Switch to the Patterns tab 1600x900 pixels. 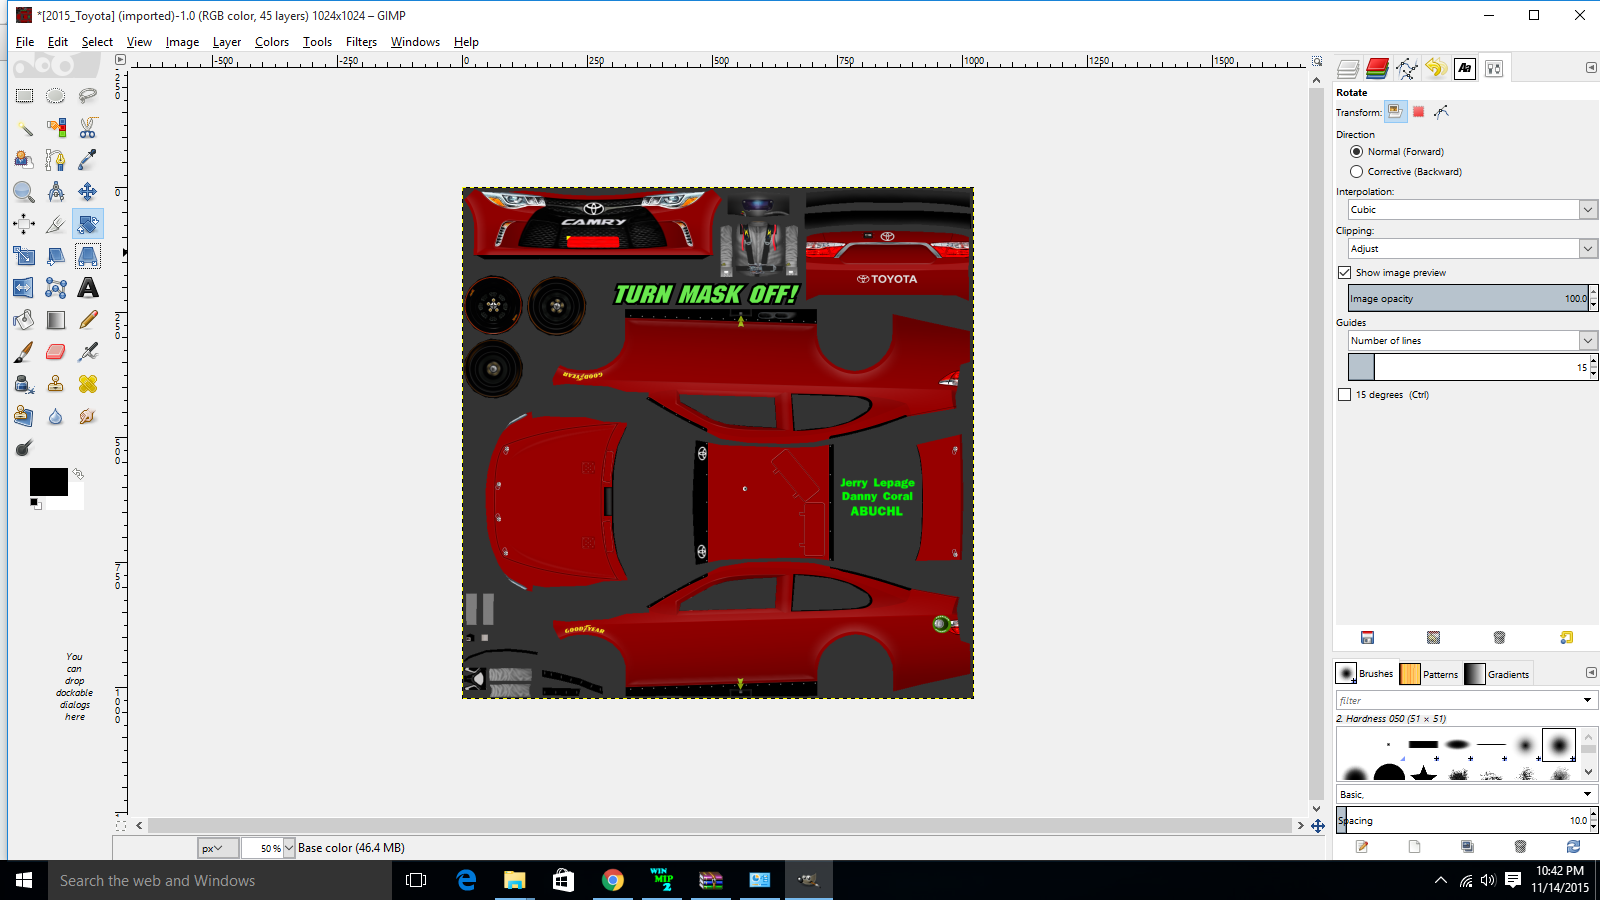1429,674
